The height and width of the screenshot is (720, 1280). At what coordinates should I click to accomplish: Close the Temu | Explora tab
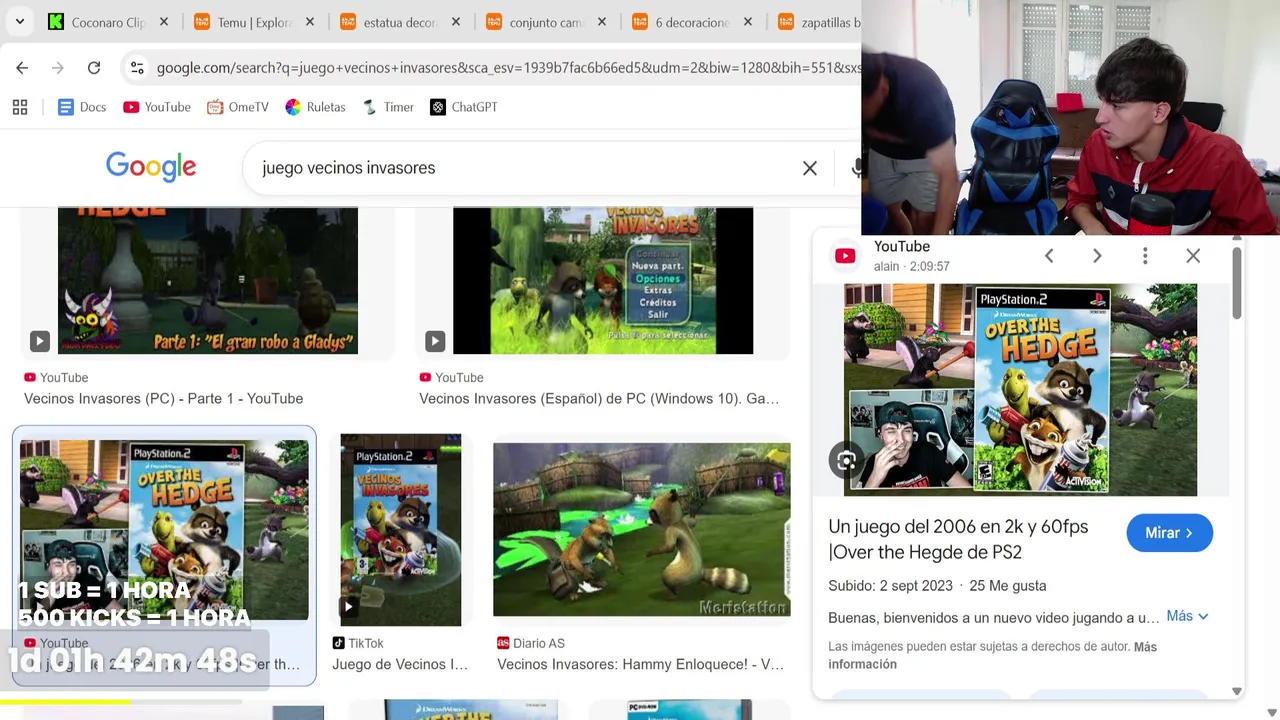pyautogui.click(x=310, y=22)
